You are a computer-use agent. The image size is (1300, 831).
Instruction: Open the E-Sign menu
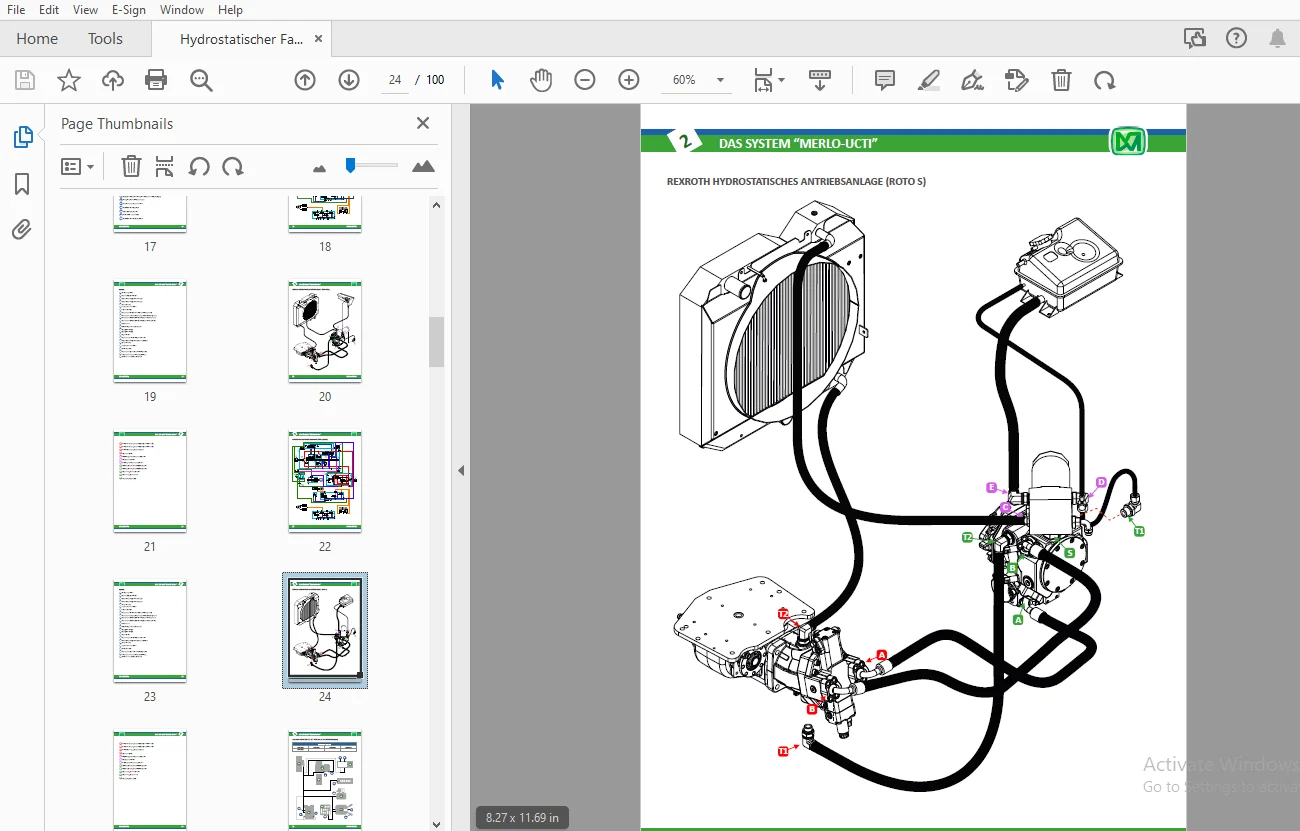129,10
